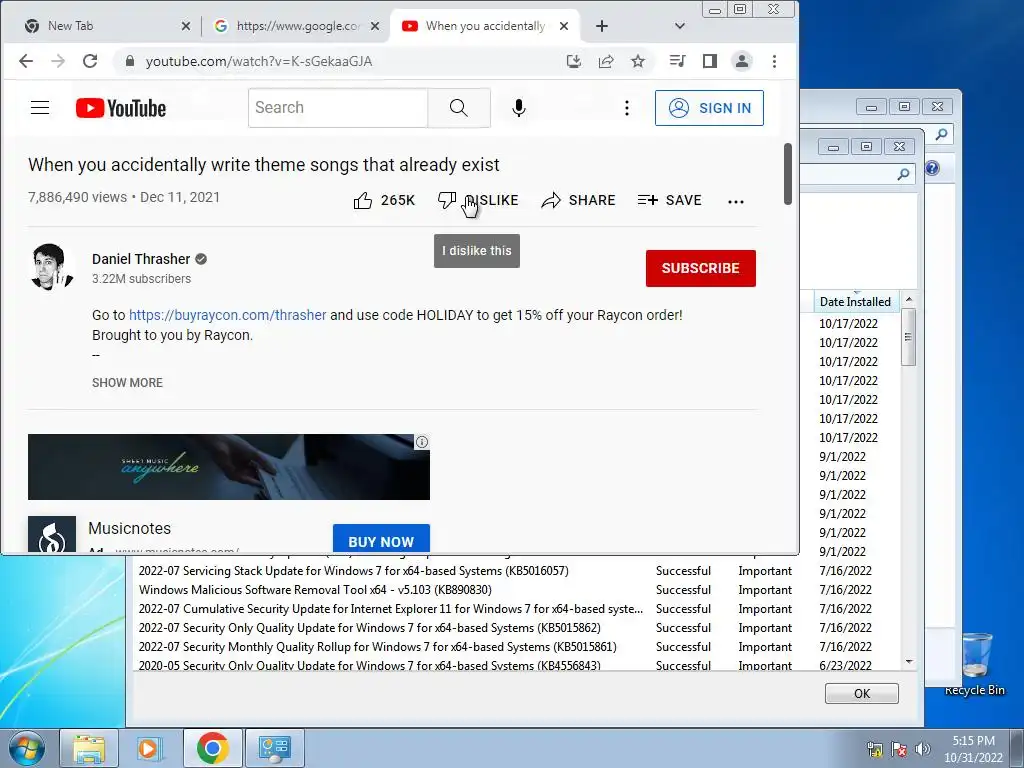Click the Chrome taskbar icon
This screenshot has width=1024, height=768.
coord(212,748)
